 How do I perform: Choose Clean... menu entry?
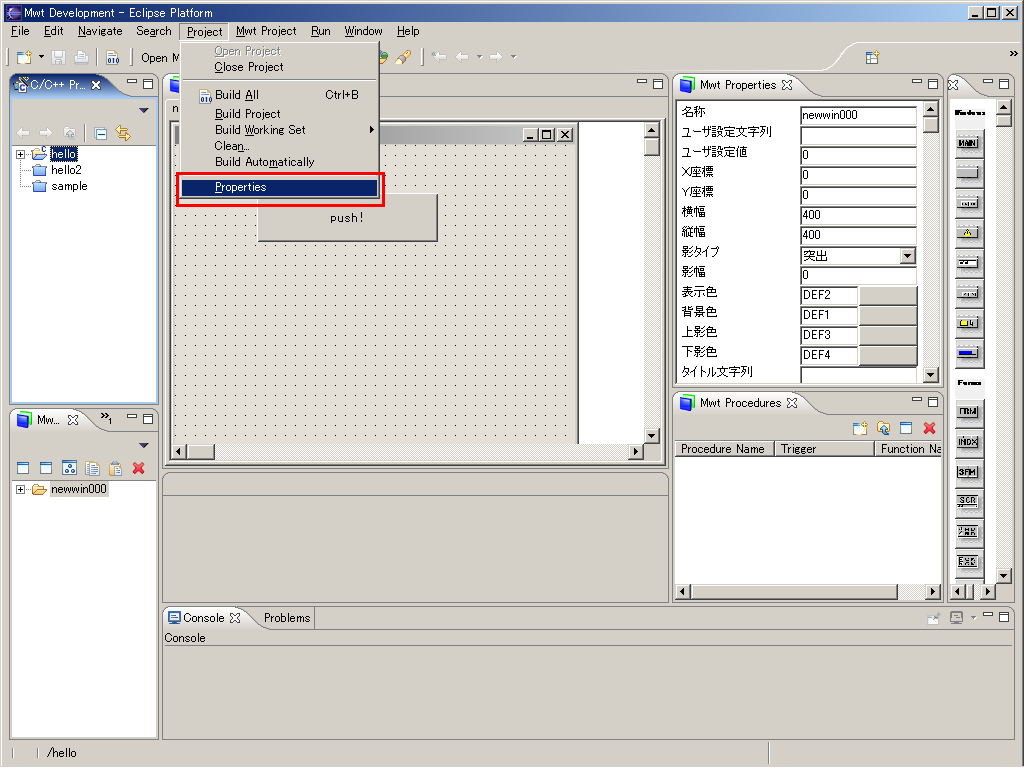(x=279, y=146)
